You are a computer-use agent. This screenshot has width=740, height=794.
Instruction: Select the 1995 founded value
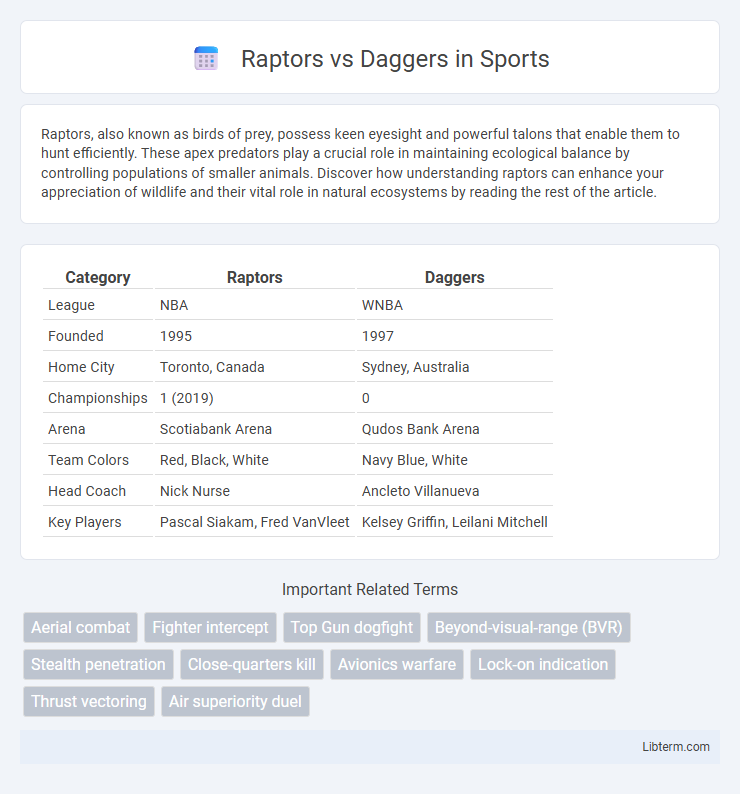pyautogui.click(x=255, y=336)
